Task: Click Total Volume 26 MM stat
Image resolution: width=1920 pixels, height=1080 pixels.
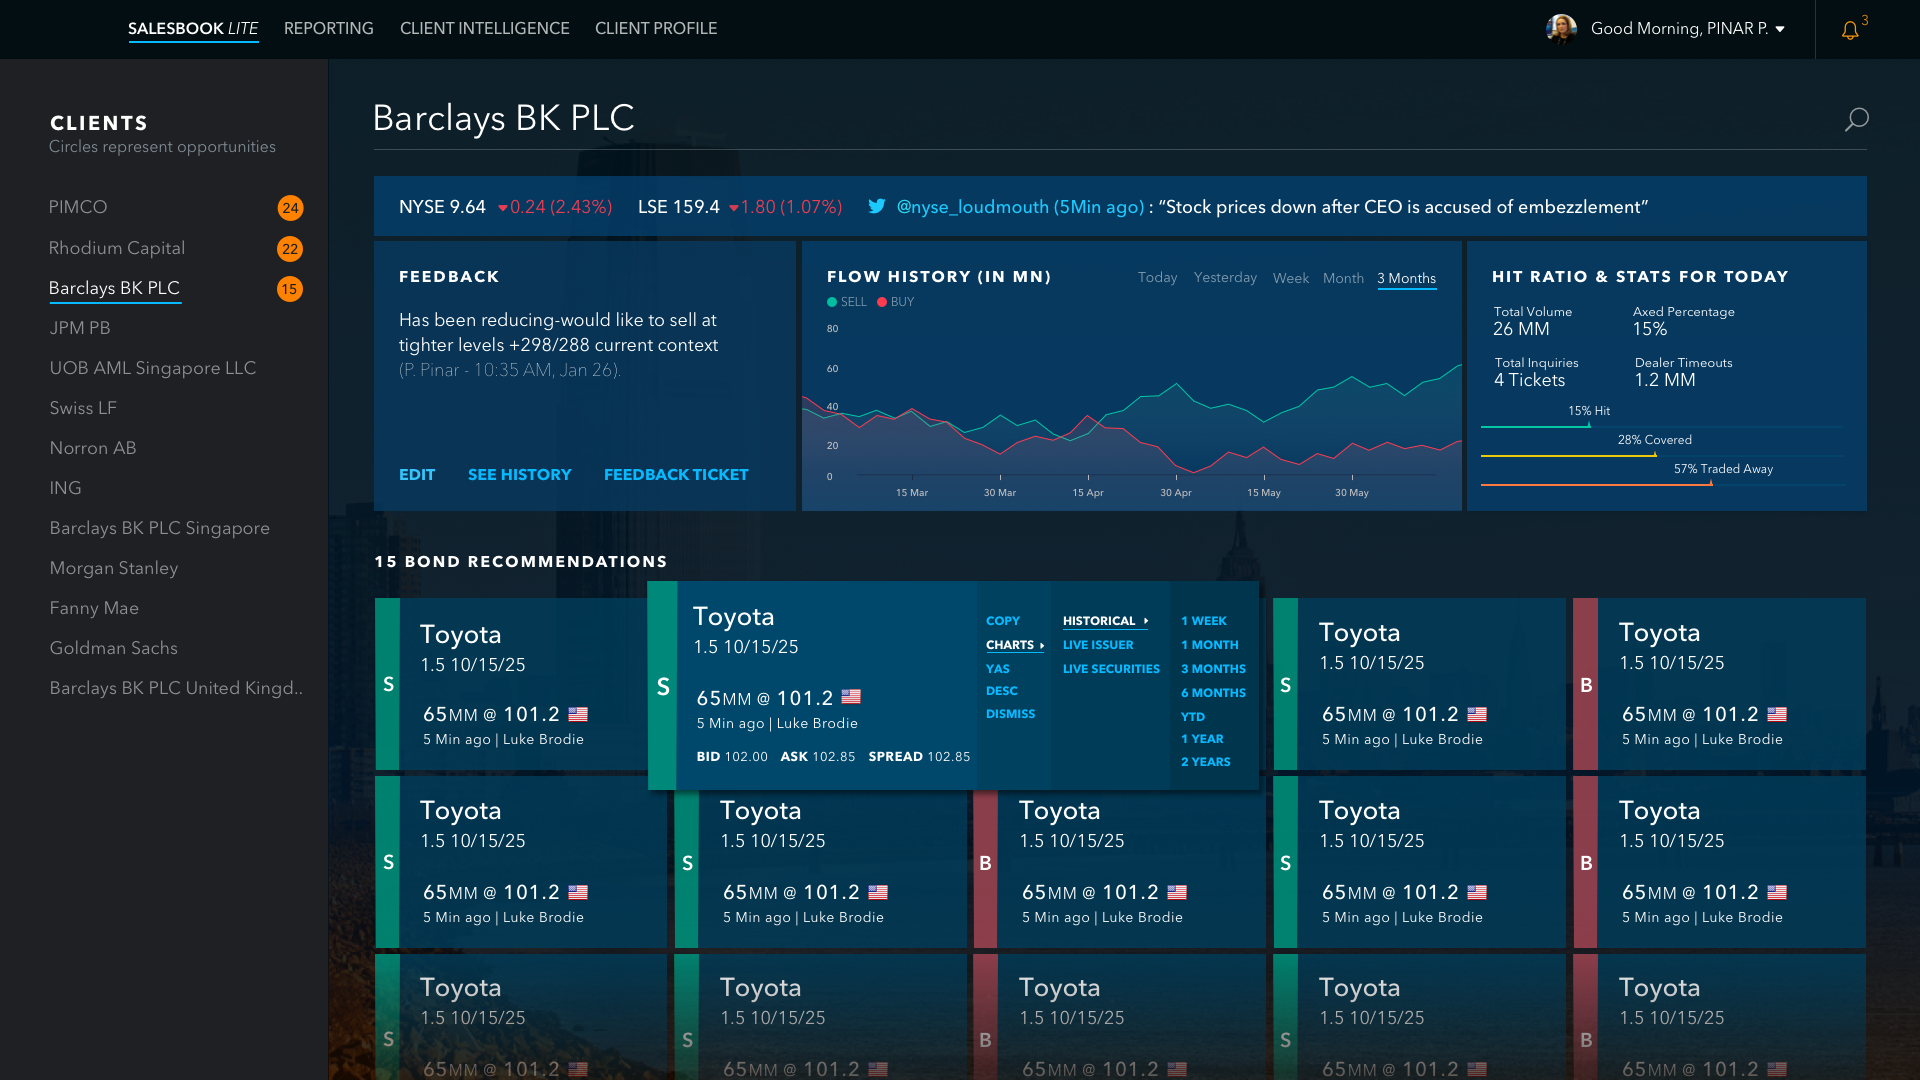Action: pyautogui.click(x=1532, y=321)
